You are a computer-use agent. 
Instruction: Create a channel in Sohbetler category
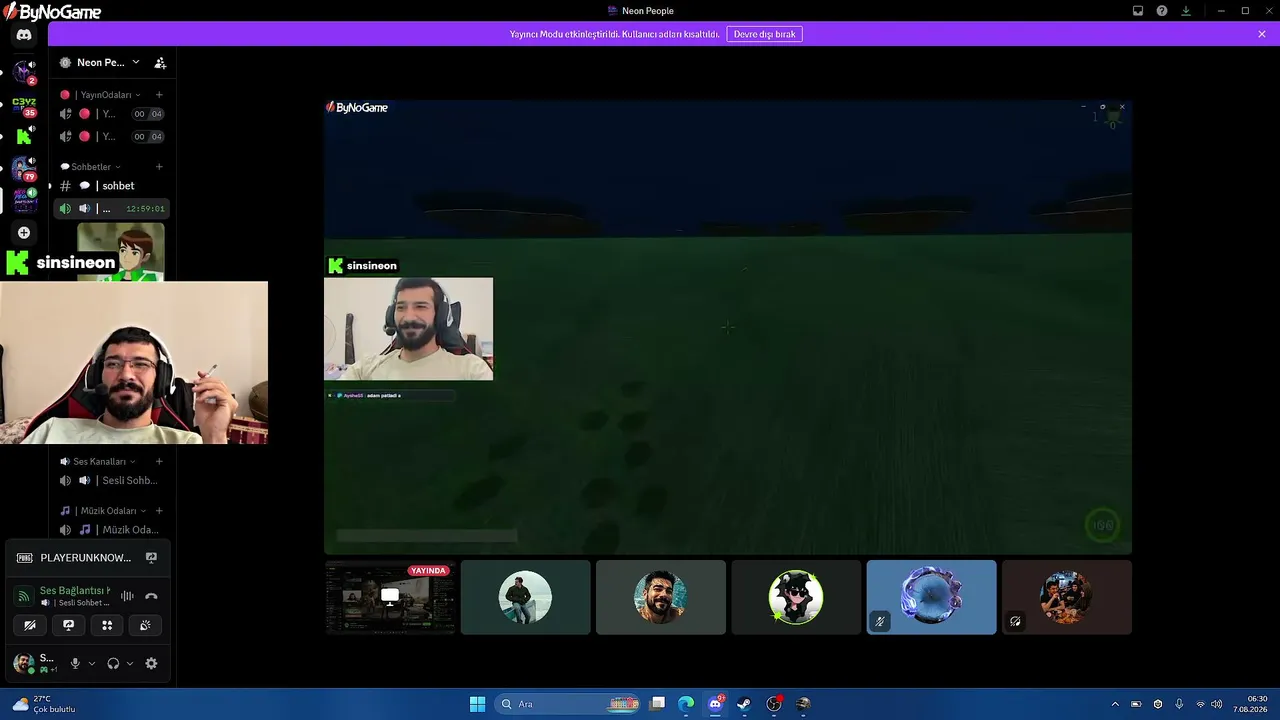(x=159, y=167)
